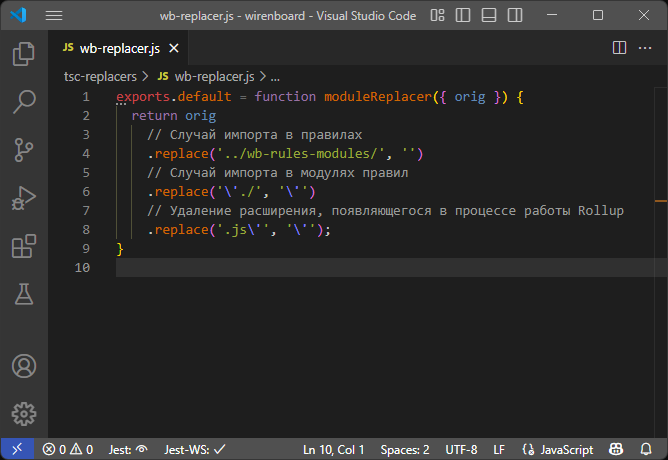
Task: Close the wb-replacer.js tab
Action: pos(174,48)
